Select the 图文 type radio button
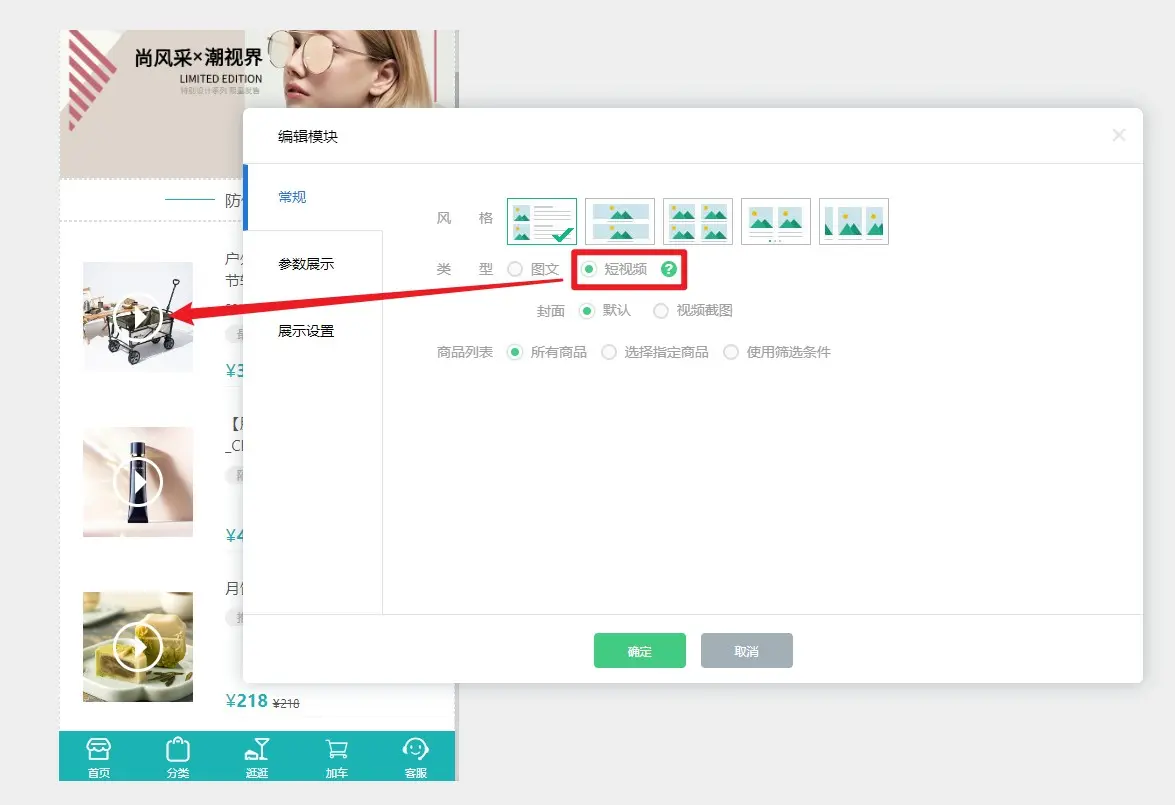 (x=515, y=269)
